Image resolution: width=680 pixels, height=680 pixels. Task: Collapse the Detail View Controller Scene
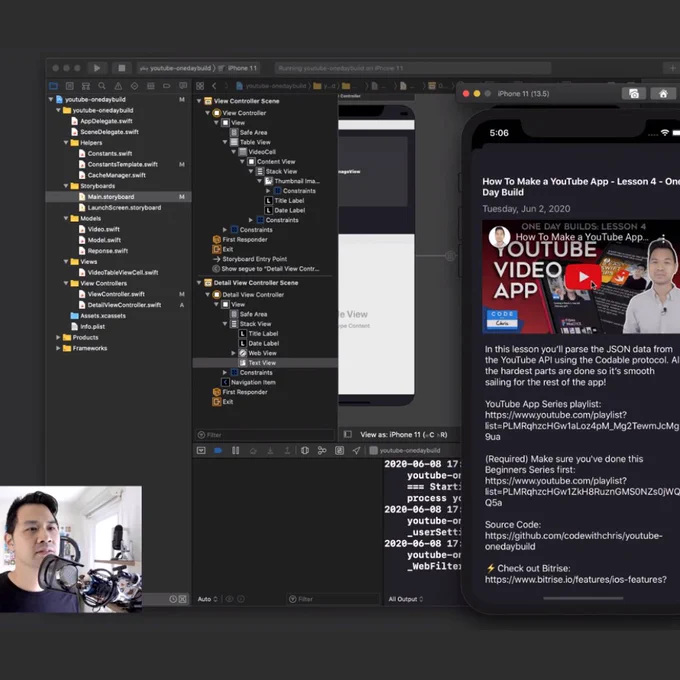pos(199,283)
